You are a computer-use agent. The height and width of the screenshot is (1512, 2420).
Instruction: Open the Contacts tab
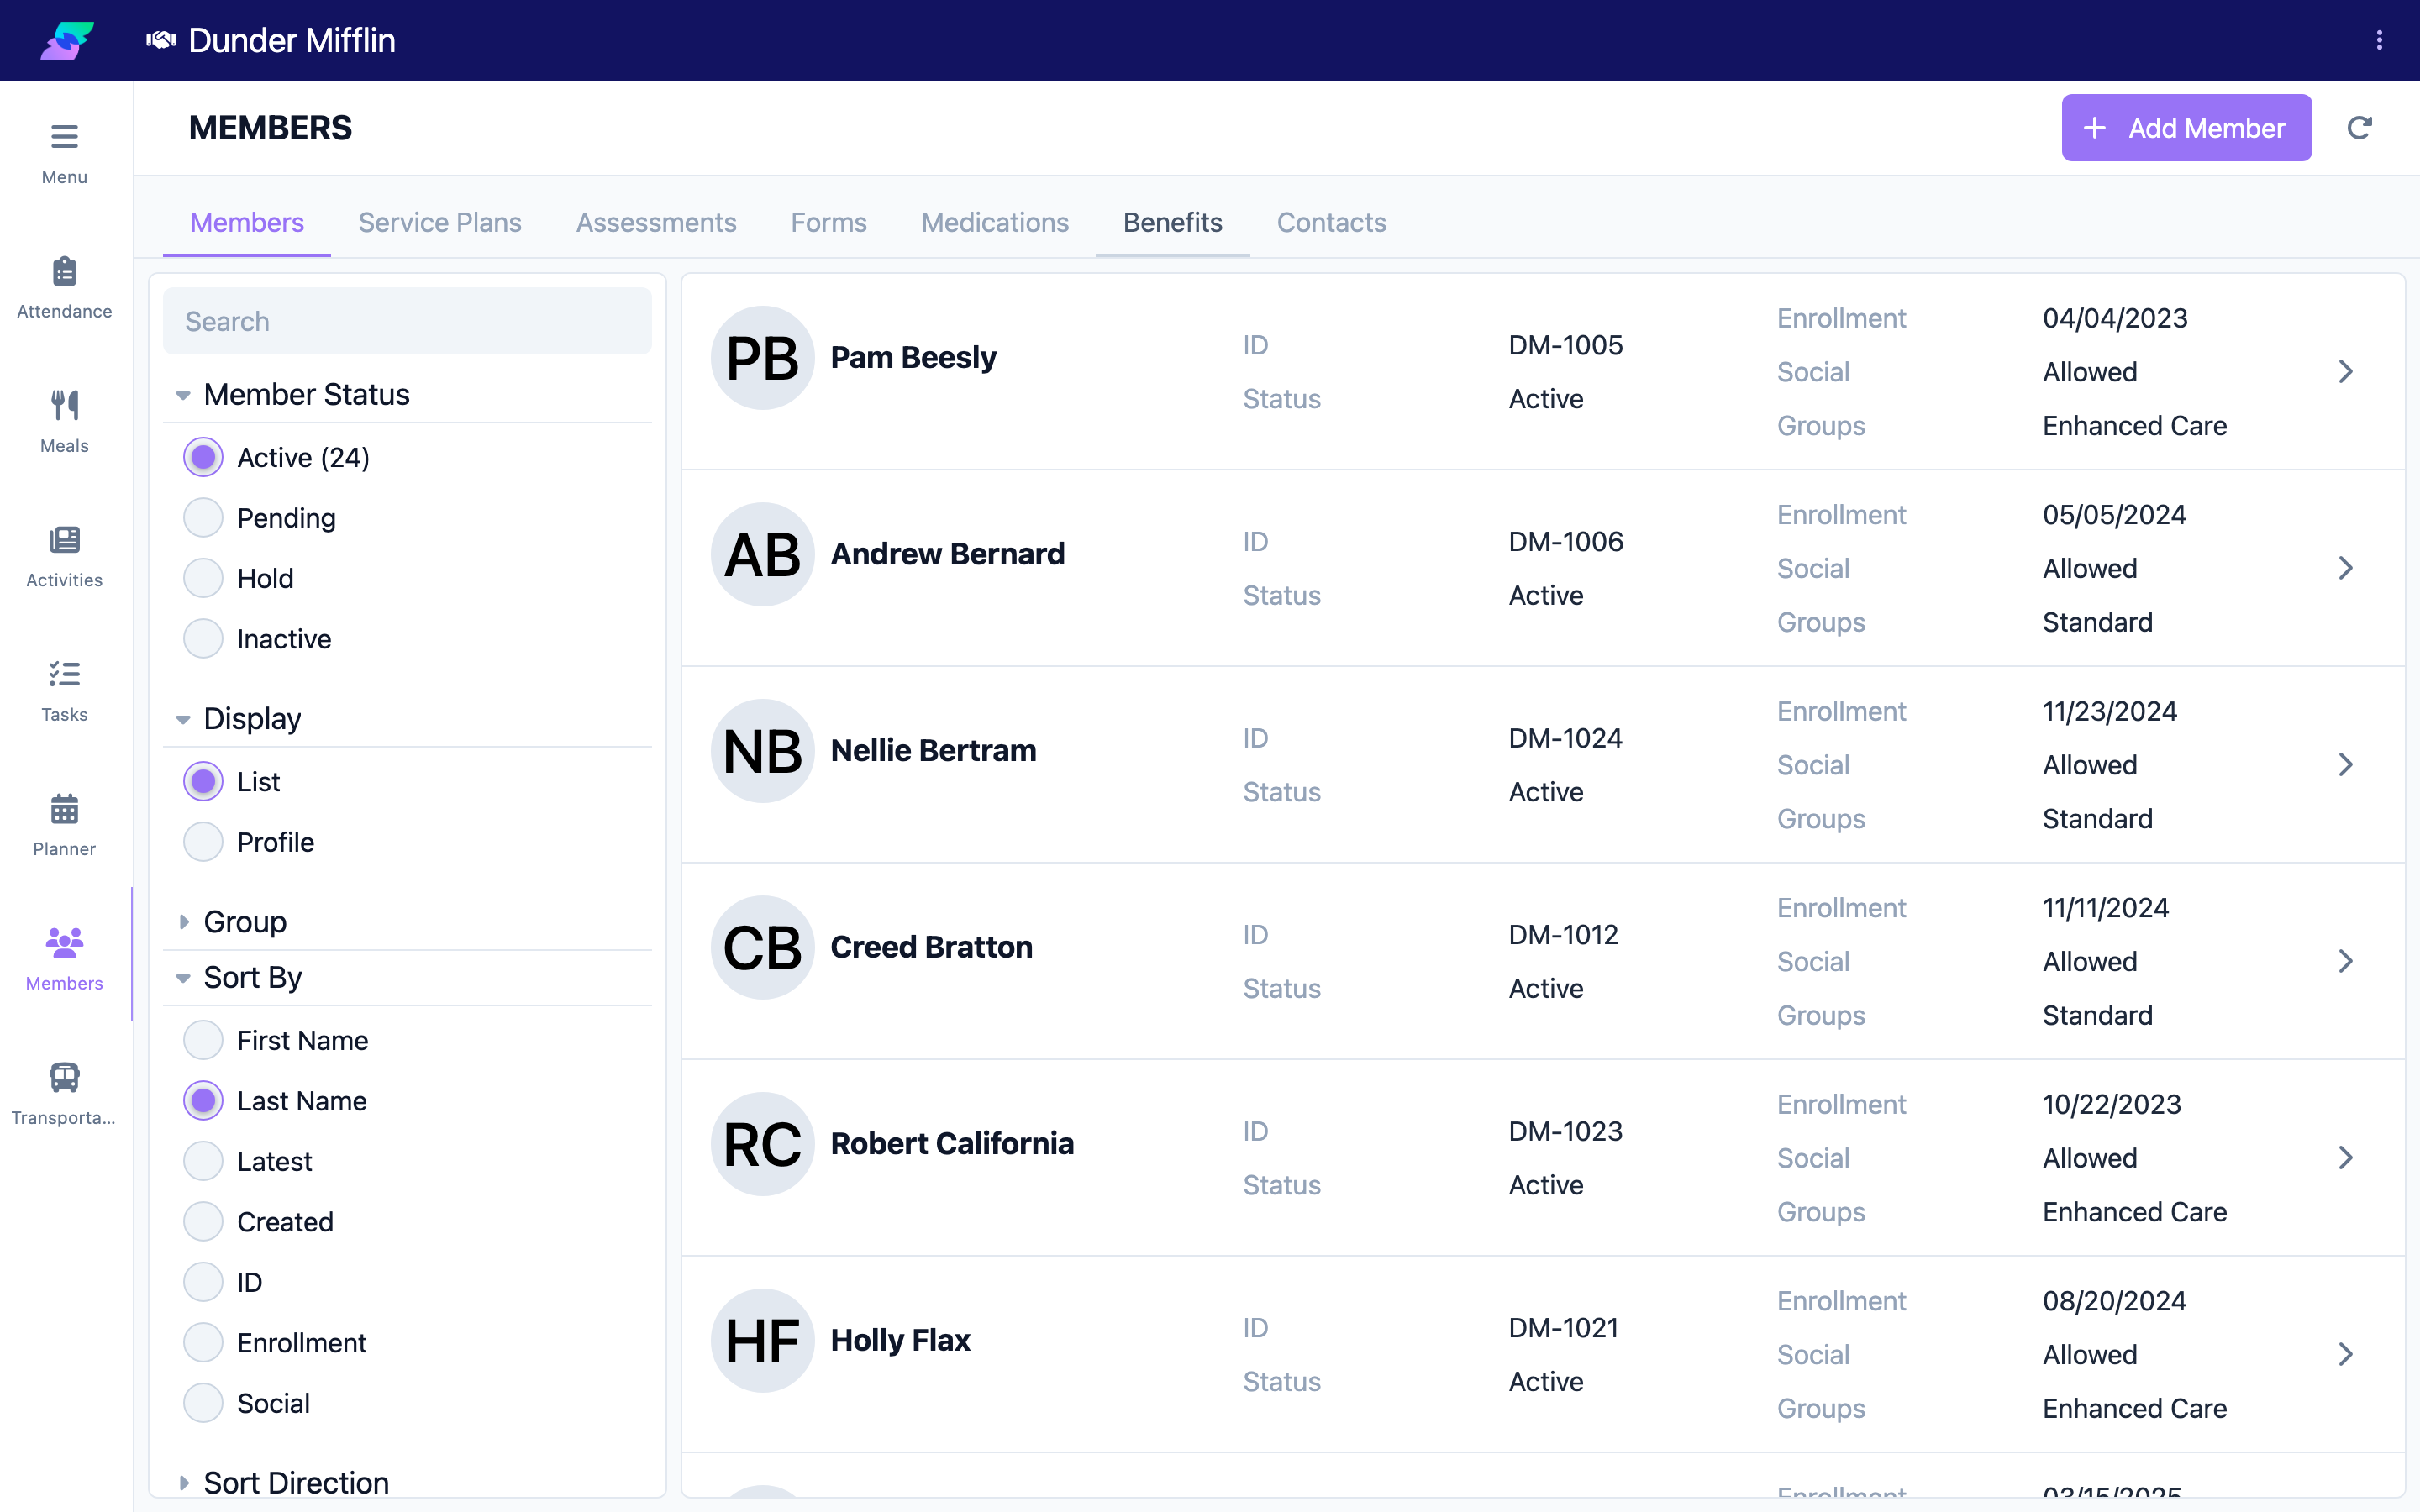coord(1331,222)
